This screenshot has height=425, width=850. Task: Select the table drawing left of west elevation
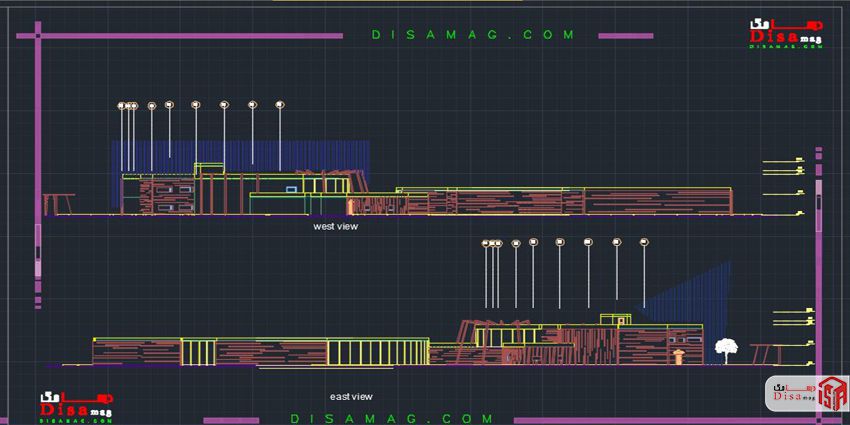tap(58, 202)
